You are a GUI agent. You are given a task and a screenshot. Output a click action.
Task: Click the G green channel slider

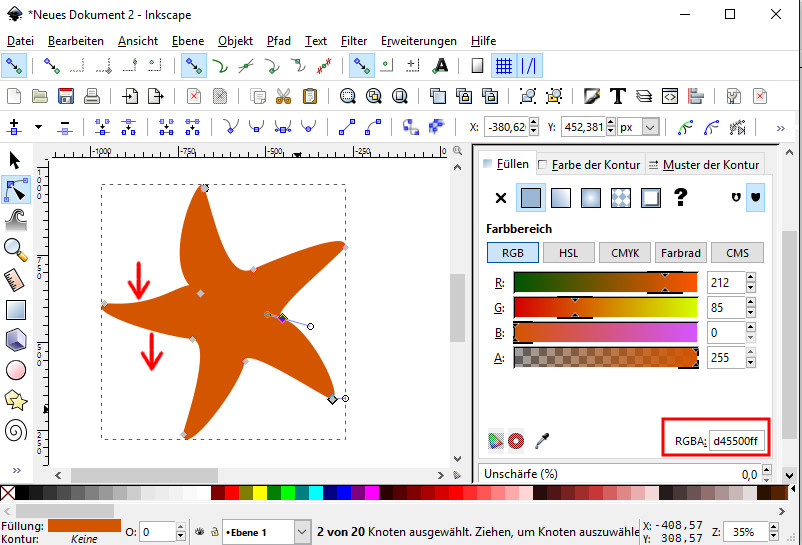604,307
